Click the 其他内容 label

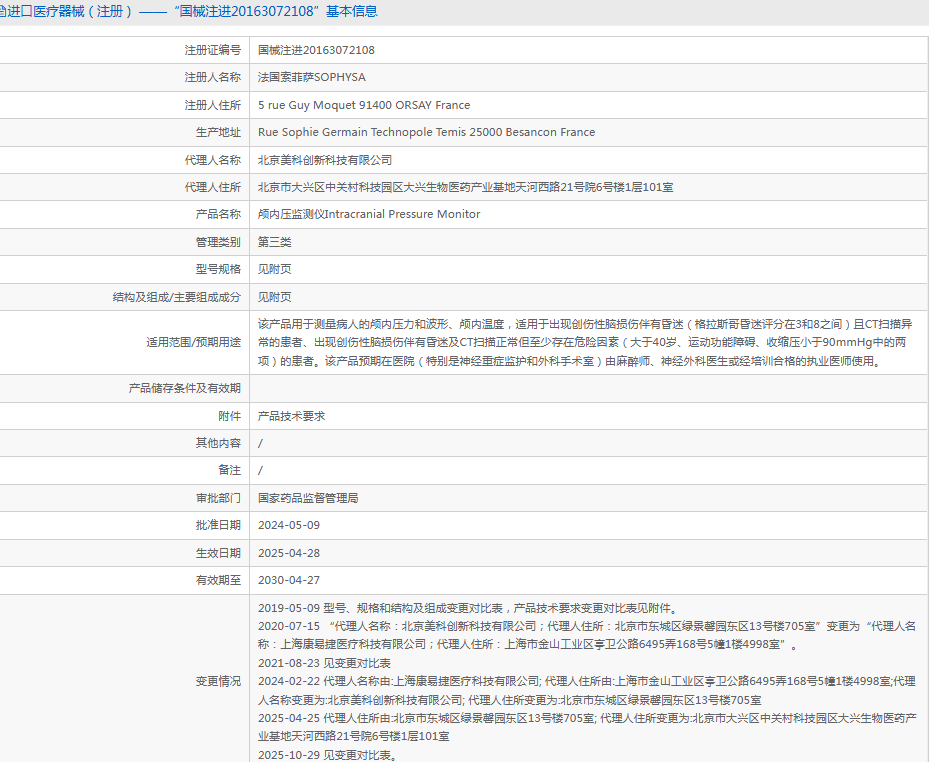[218, 443]
